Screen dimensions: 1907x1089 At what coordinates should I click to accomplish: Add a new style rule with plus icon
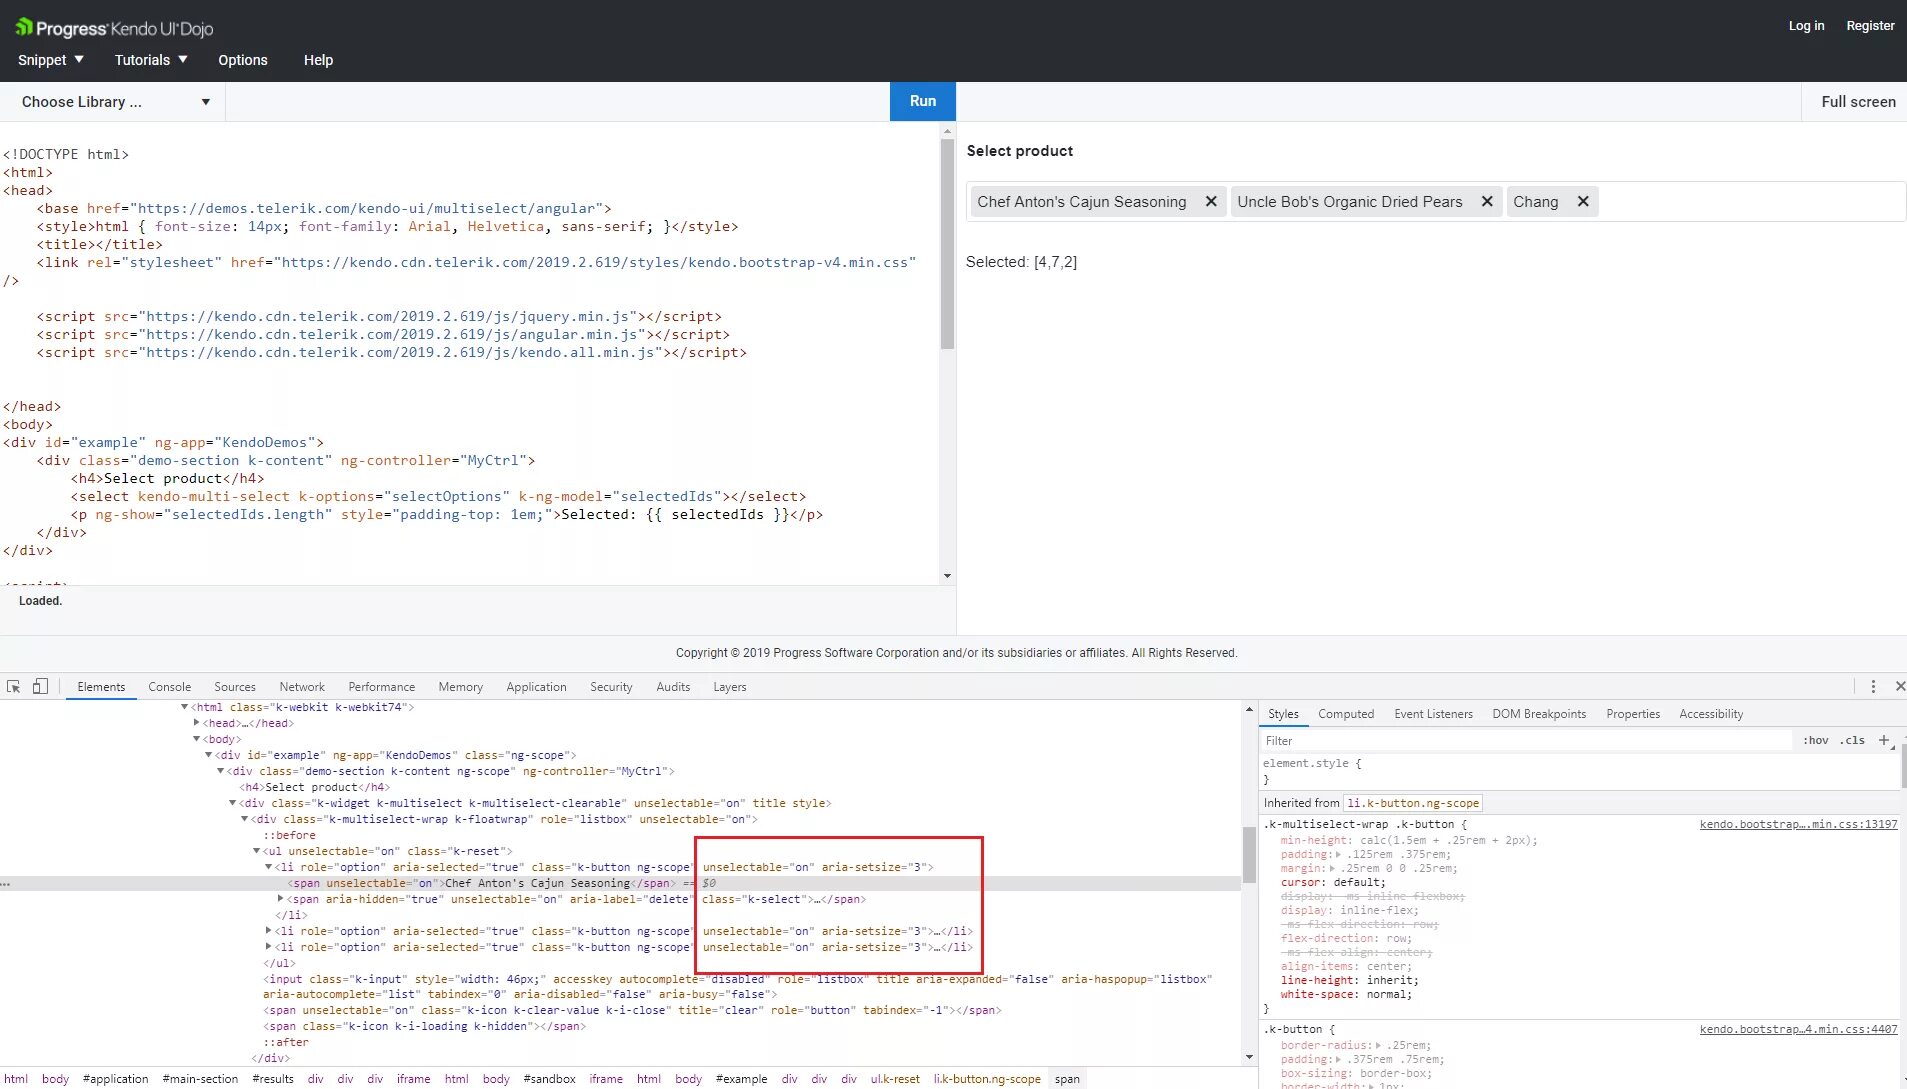click(1884, 741)
